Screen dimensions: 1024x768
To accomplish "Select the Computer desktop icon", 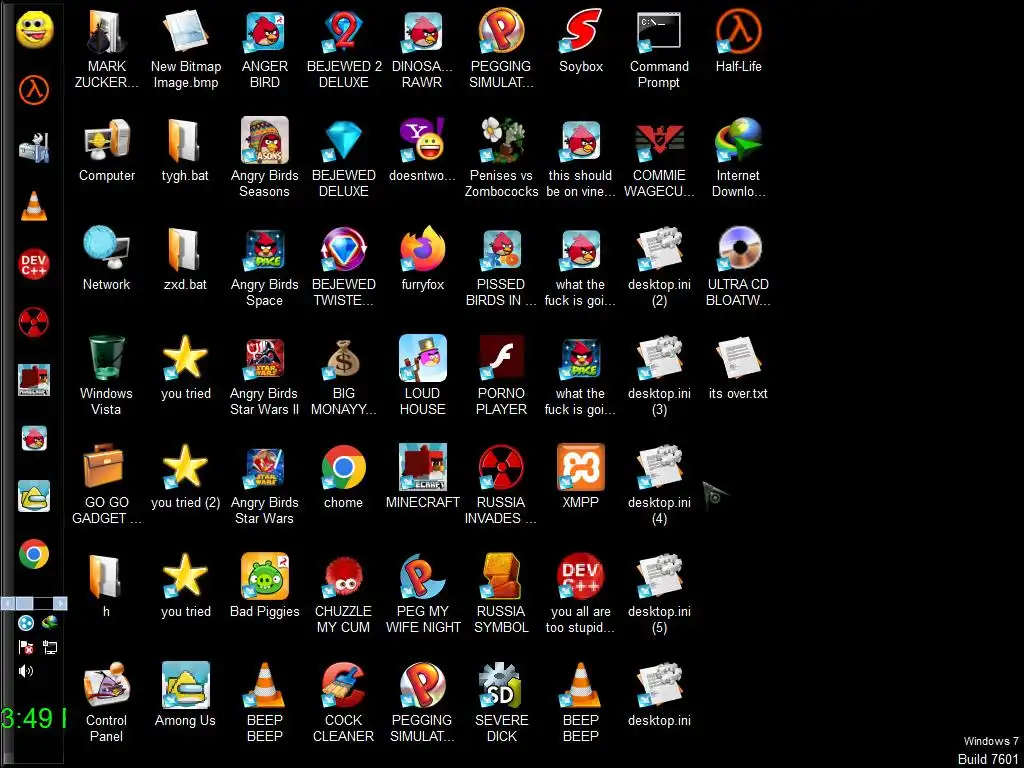I will pos(106,150).
